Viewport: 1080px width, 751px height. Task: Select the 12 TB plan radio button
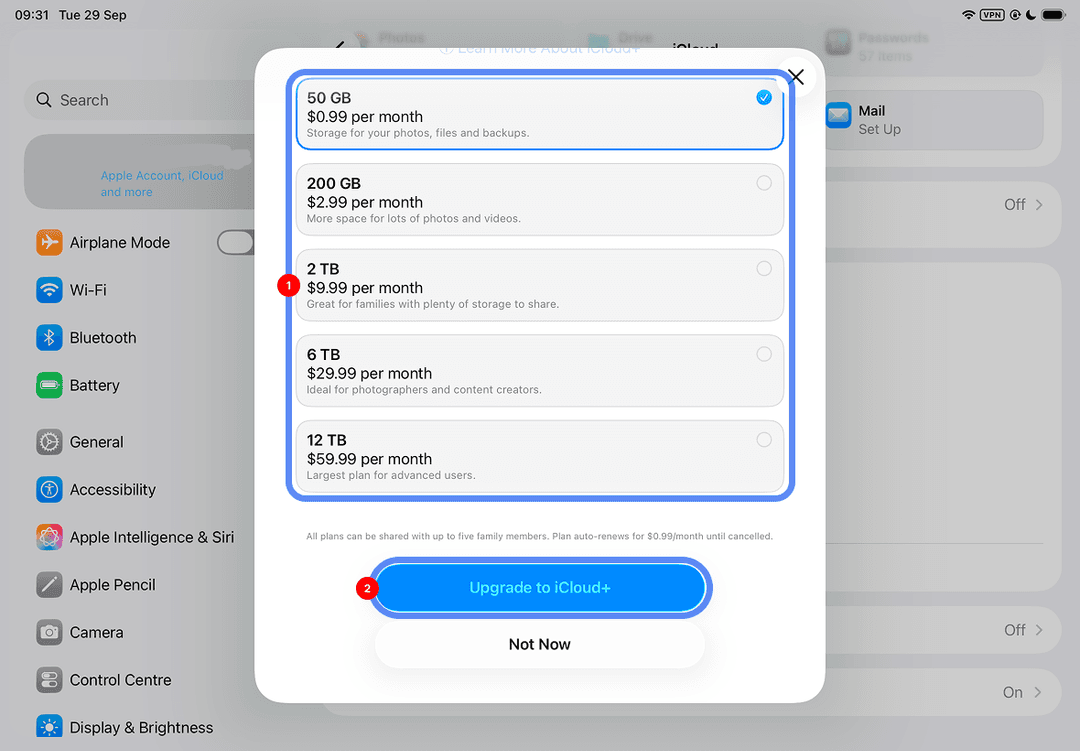tap(764, 440)
